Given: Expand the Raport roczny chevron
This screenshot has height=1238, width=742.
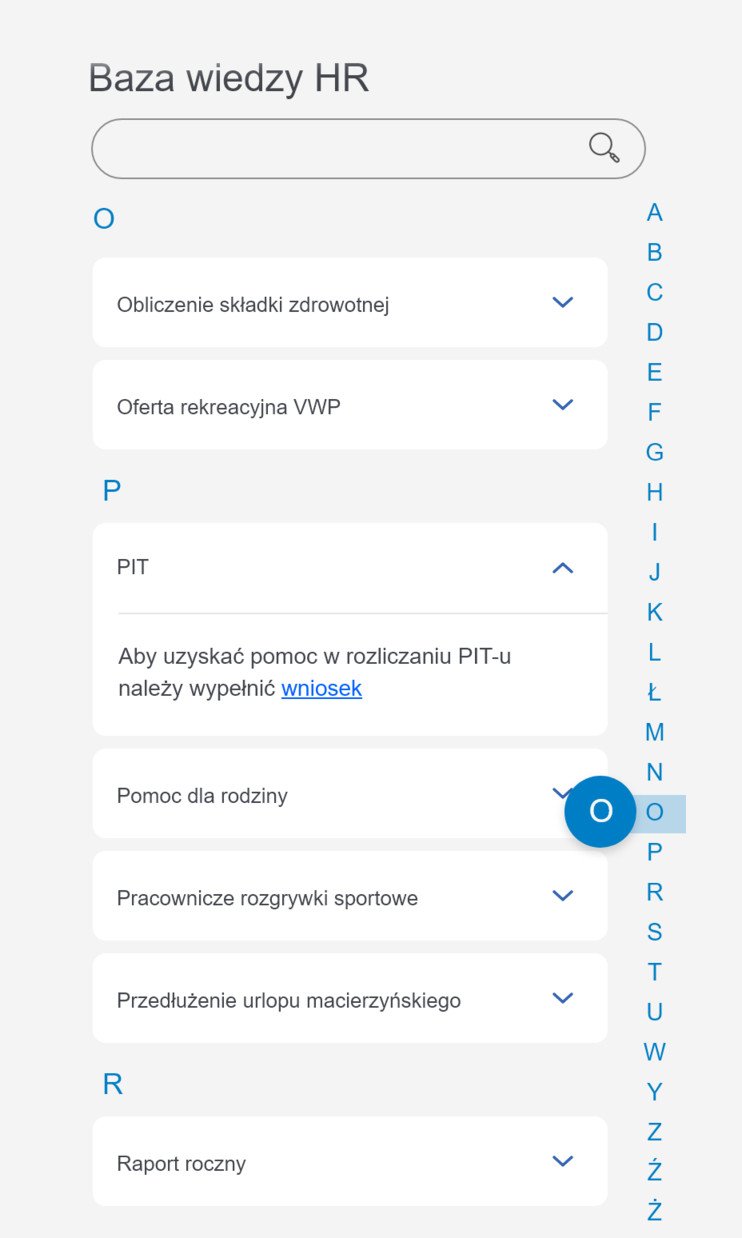Looking at the screenshot, I should [x=563, y=1161].
